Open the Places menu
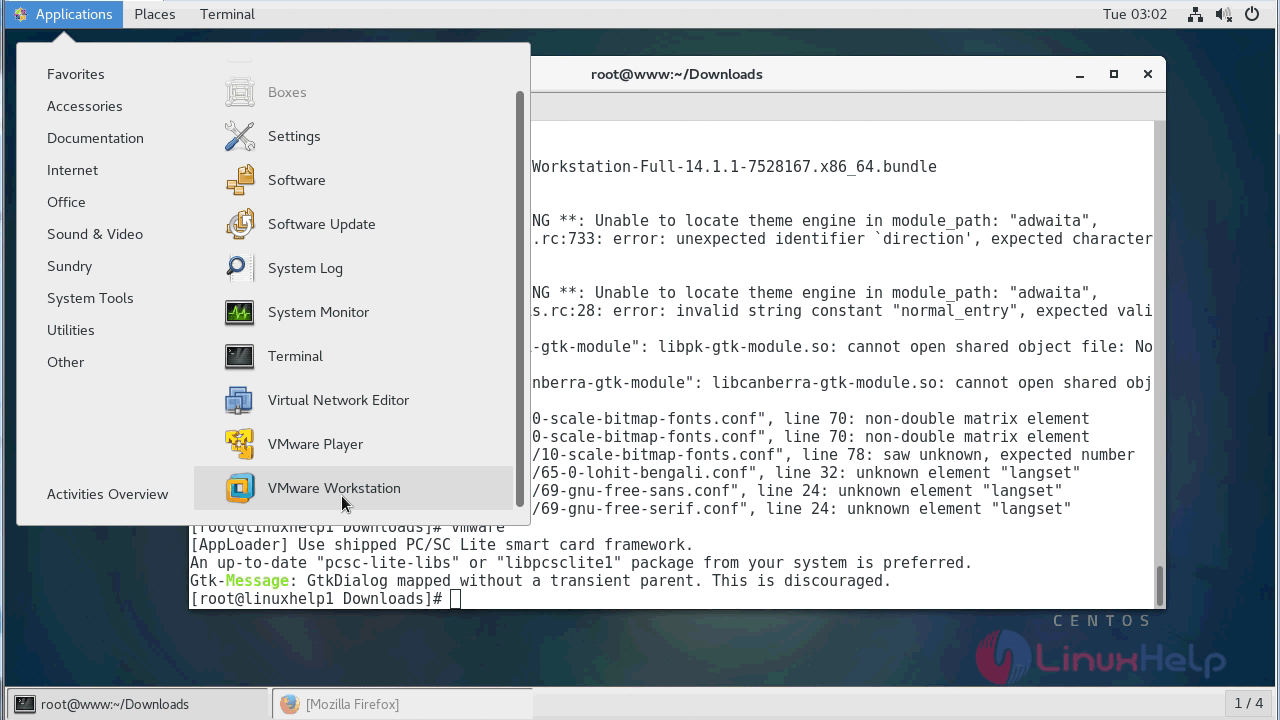The width and height of the screenshot is (1280, 720). pyautogui.click(x=155, y=14)
